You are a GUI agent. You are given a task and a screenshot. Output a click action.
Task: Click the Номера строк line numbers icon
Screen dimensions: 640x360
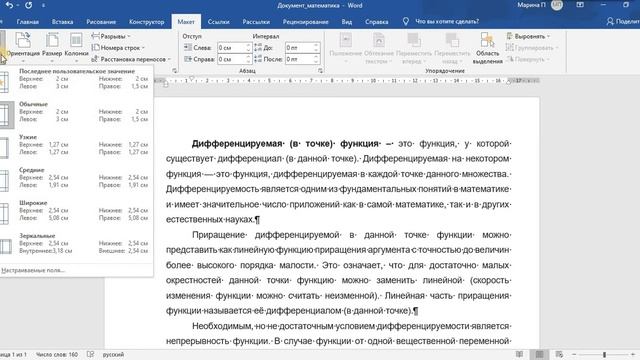click(x=96, y=47)
